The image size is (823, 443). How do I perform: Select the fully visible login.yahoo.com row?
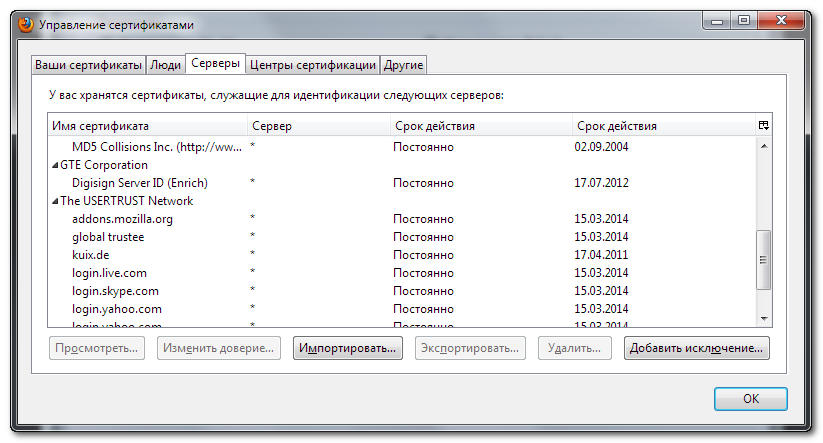[402, 309]
